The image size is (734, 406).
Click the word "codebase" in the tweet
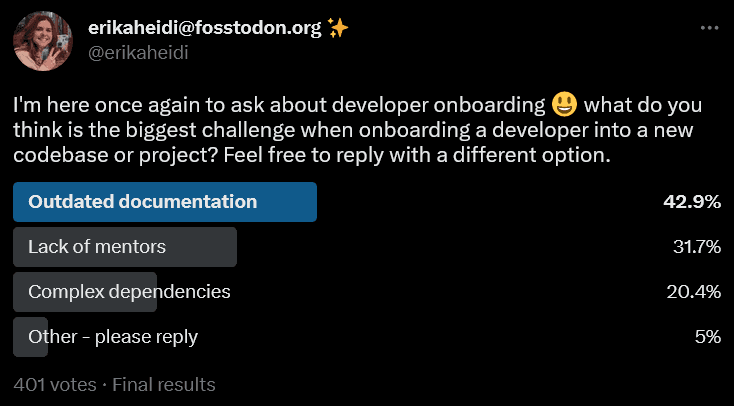53,157
